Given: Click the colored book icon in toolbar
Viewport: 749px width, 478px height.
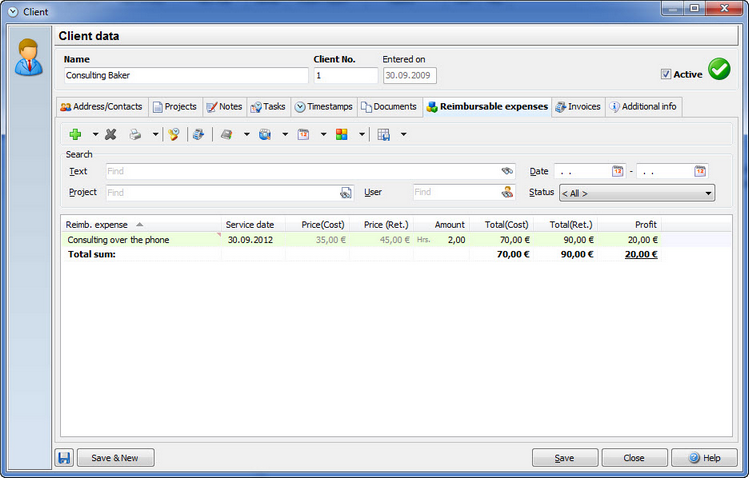Looking at the screenshot, I should pyautogui.click(x=226, y=135).
